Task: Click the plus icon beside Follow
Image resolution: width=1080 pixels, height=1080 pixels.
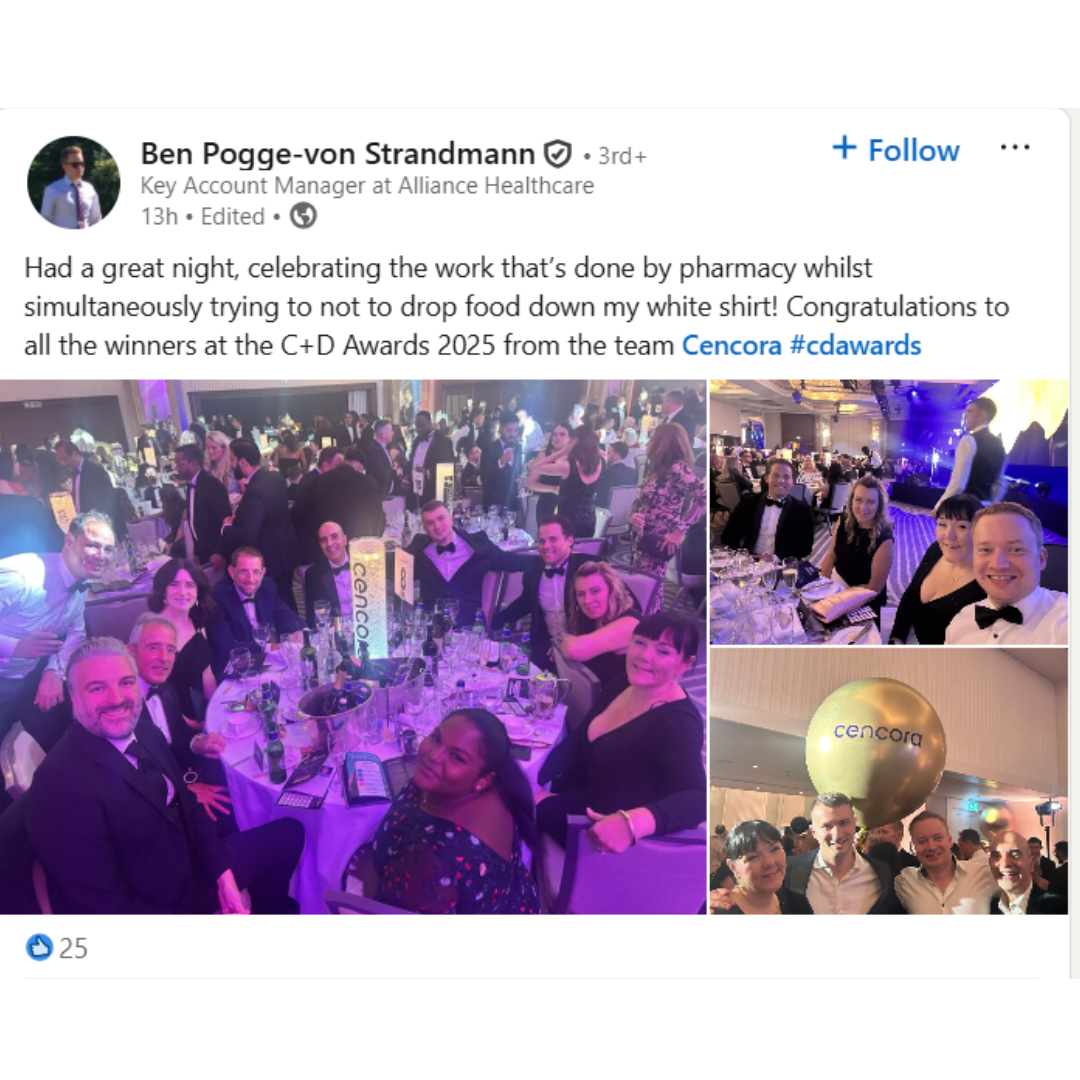Action: pyautogui.click(x=844, y=148)
